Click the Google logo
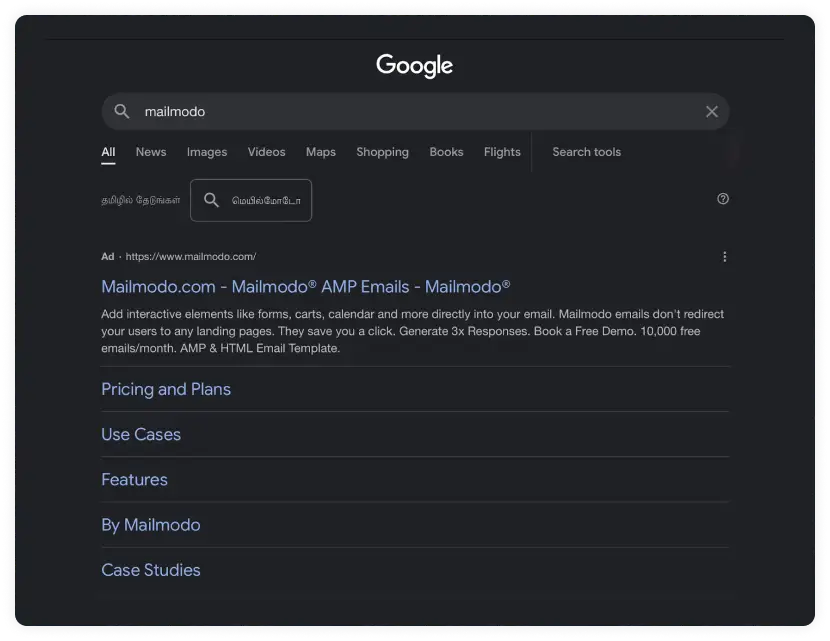This screenshot has height=641, width=830. click(x=414, y=66)
